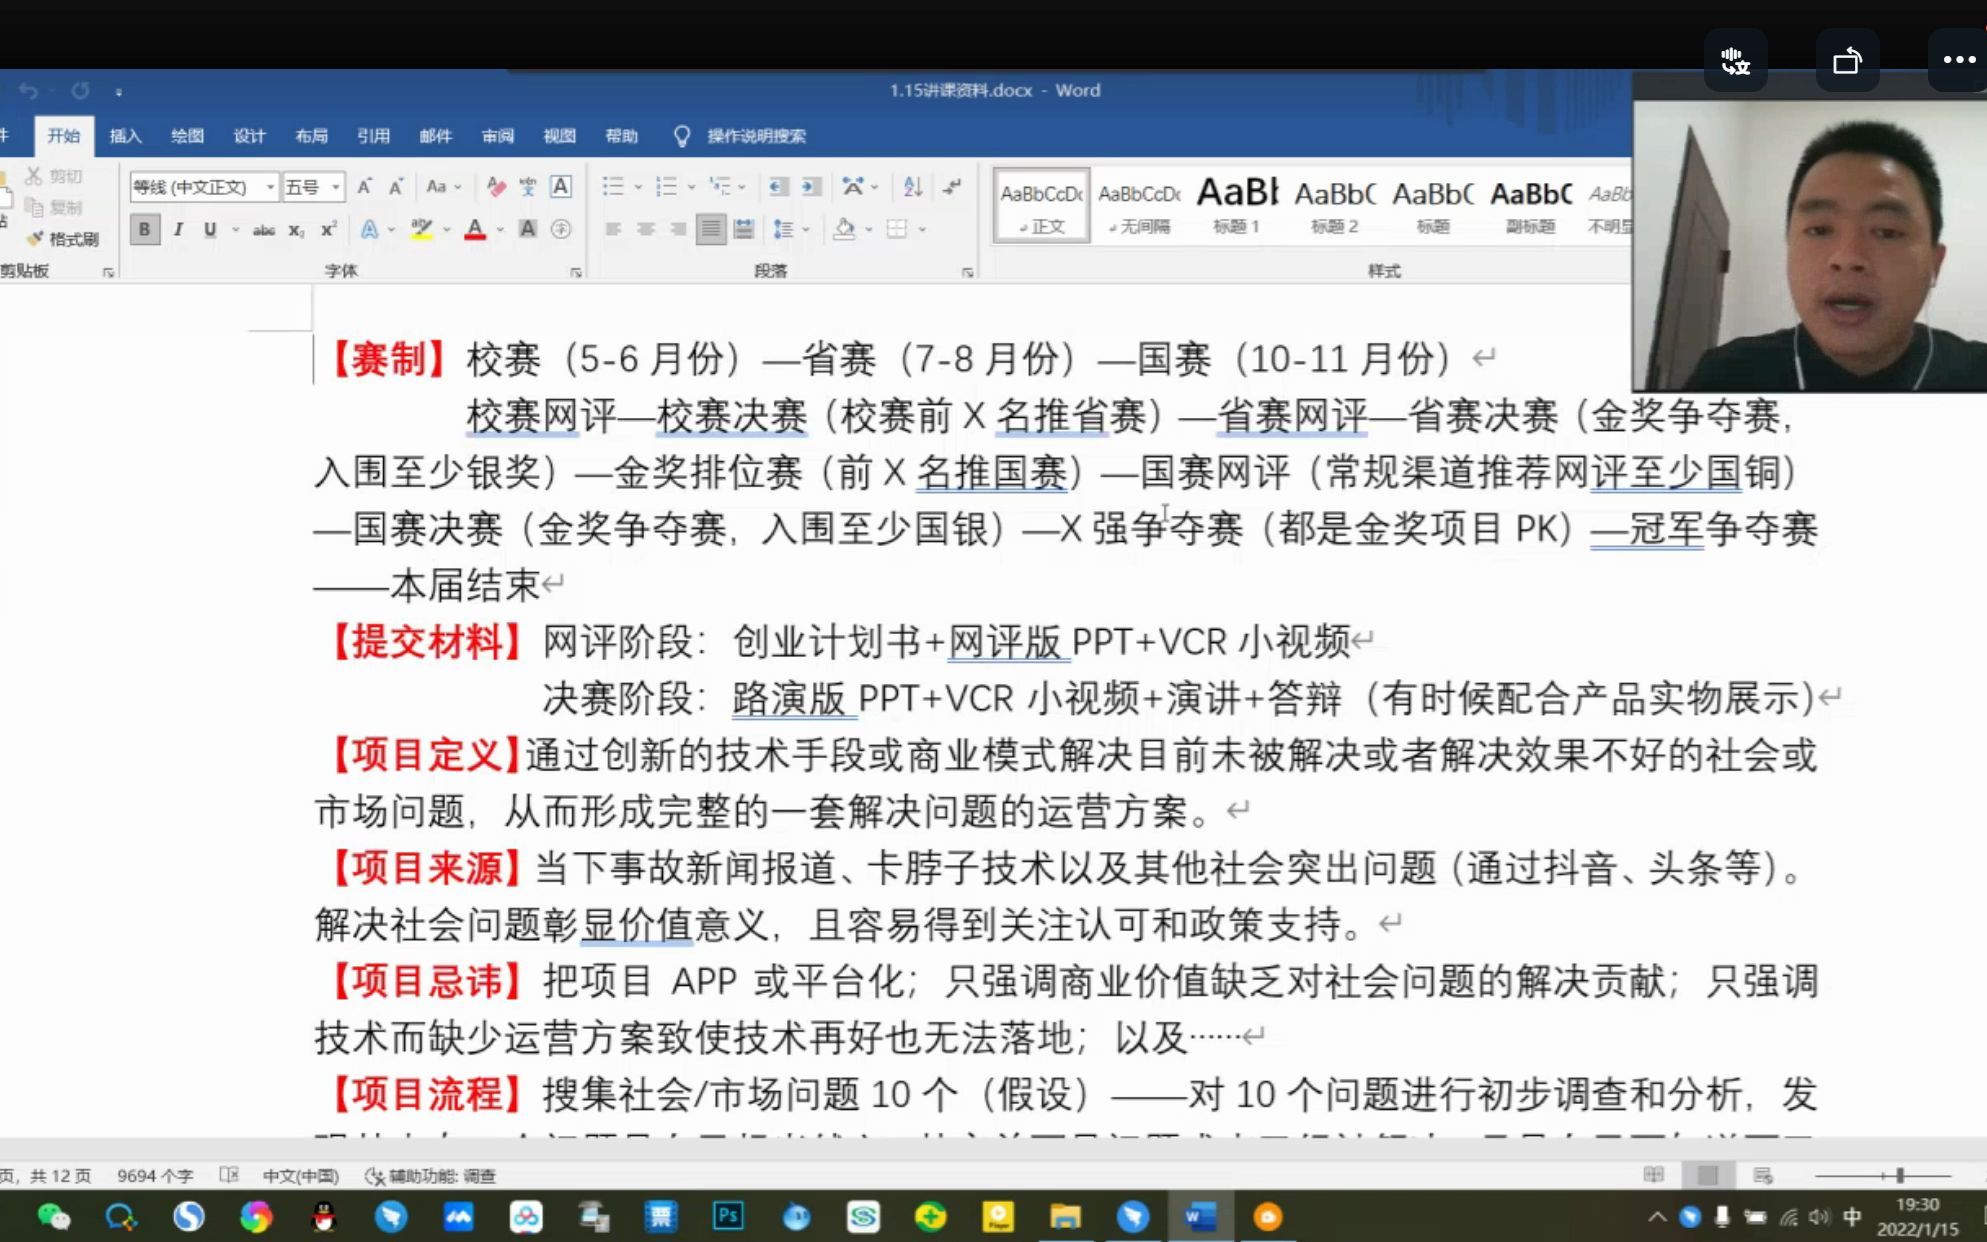Switch to the 布局 ribbon tab

click(311, 136)
